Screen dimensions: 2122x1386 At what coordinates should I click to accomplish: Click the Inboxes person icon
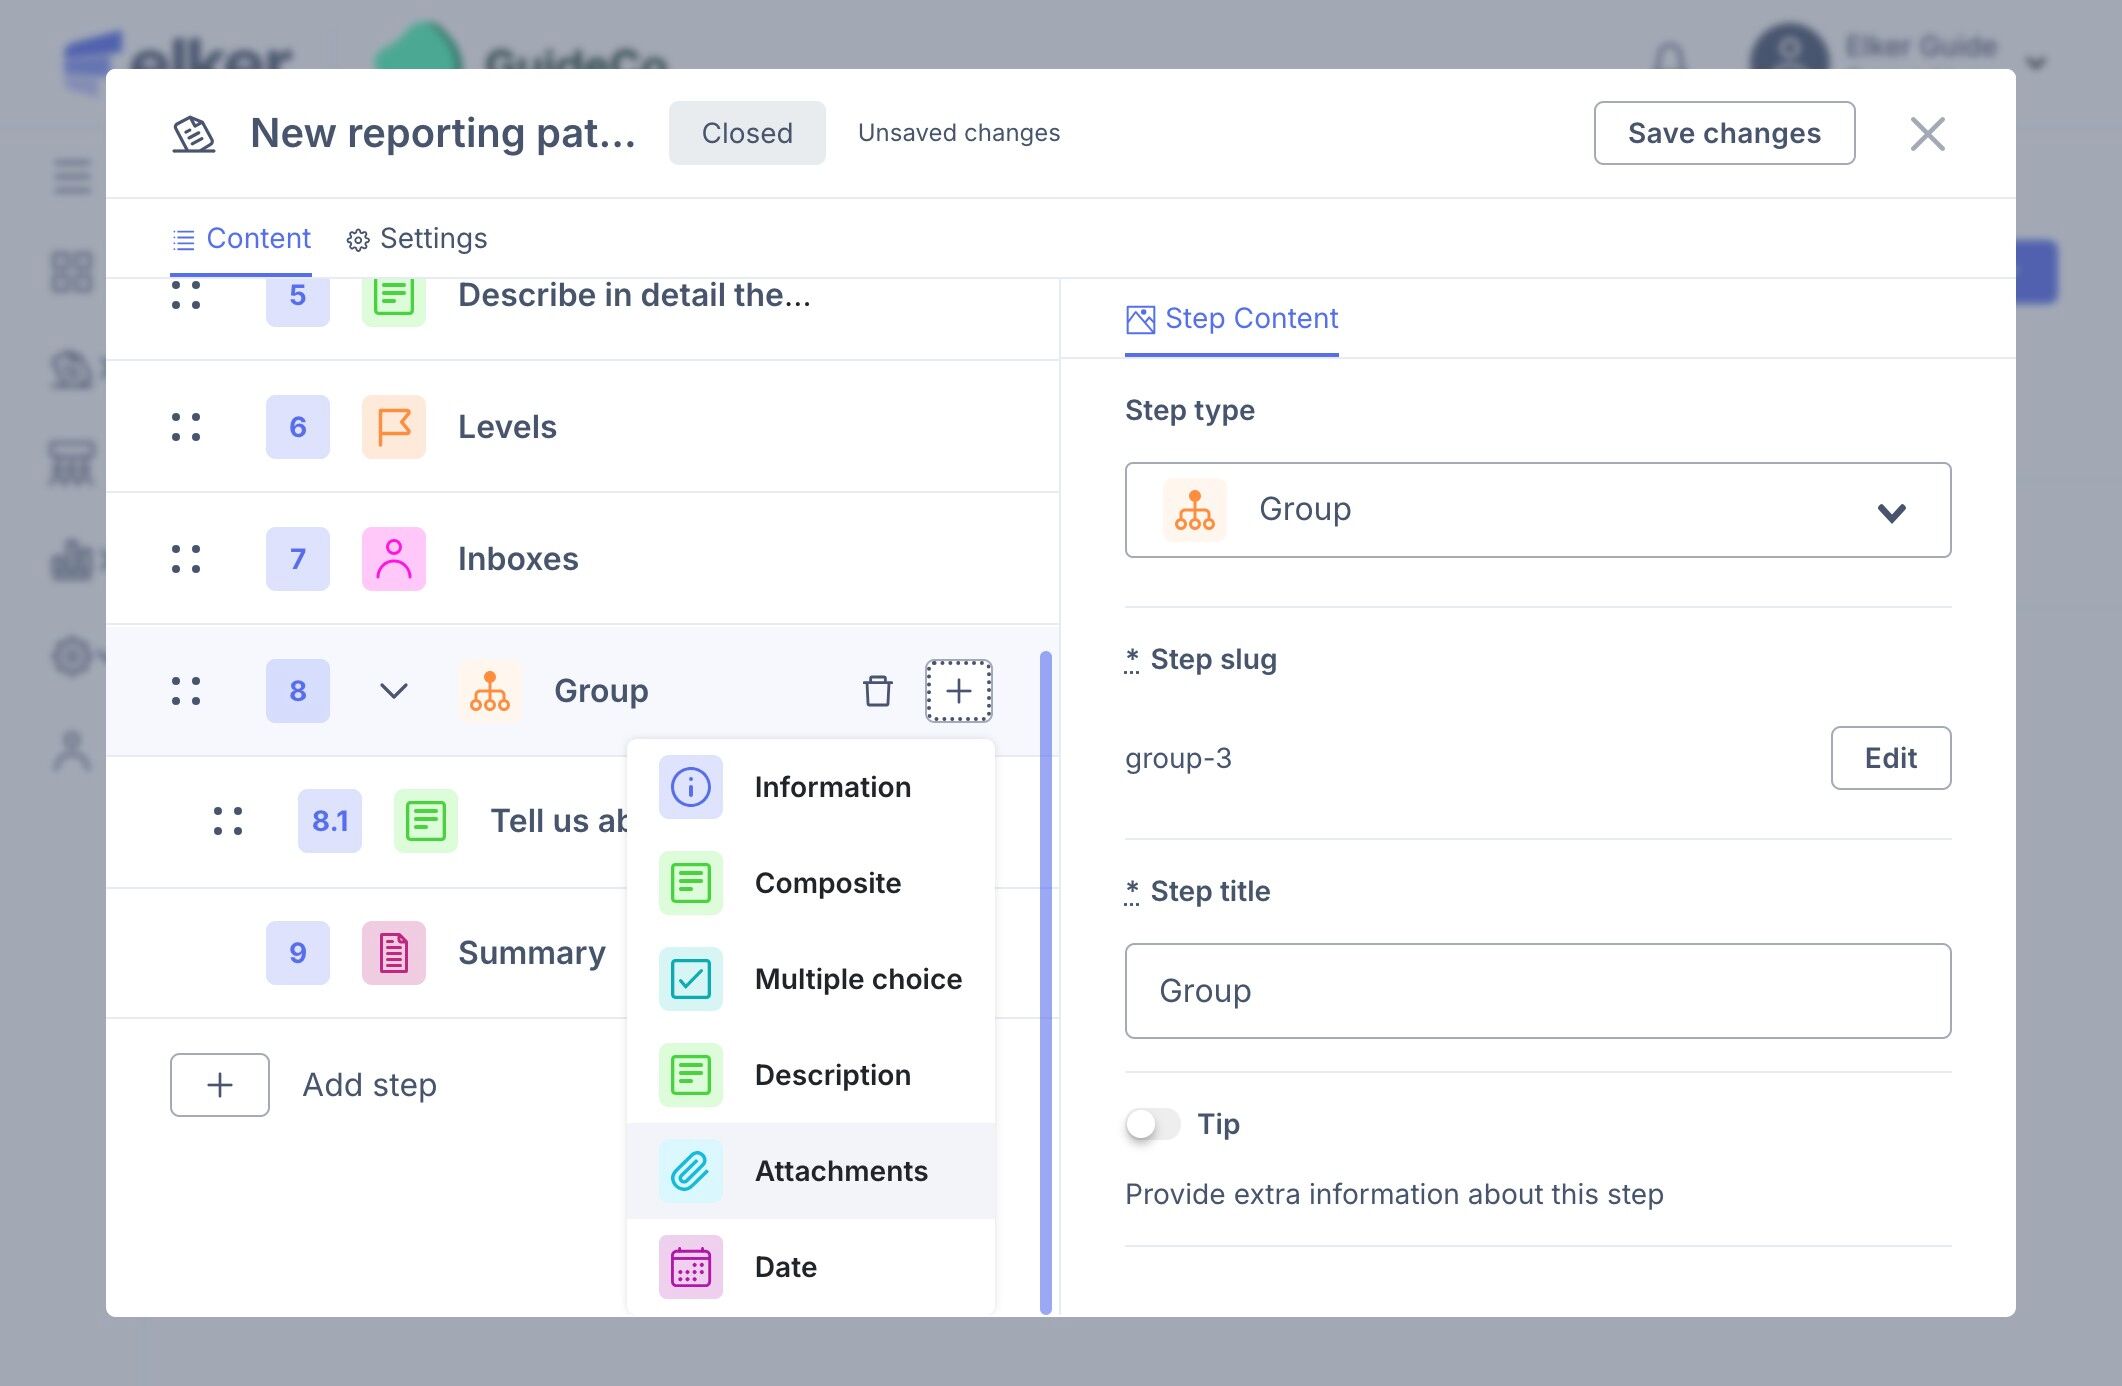click(x=394, y=559)
